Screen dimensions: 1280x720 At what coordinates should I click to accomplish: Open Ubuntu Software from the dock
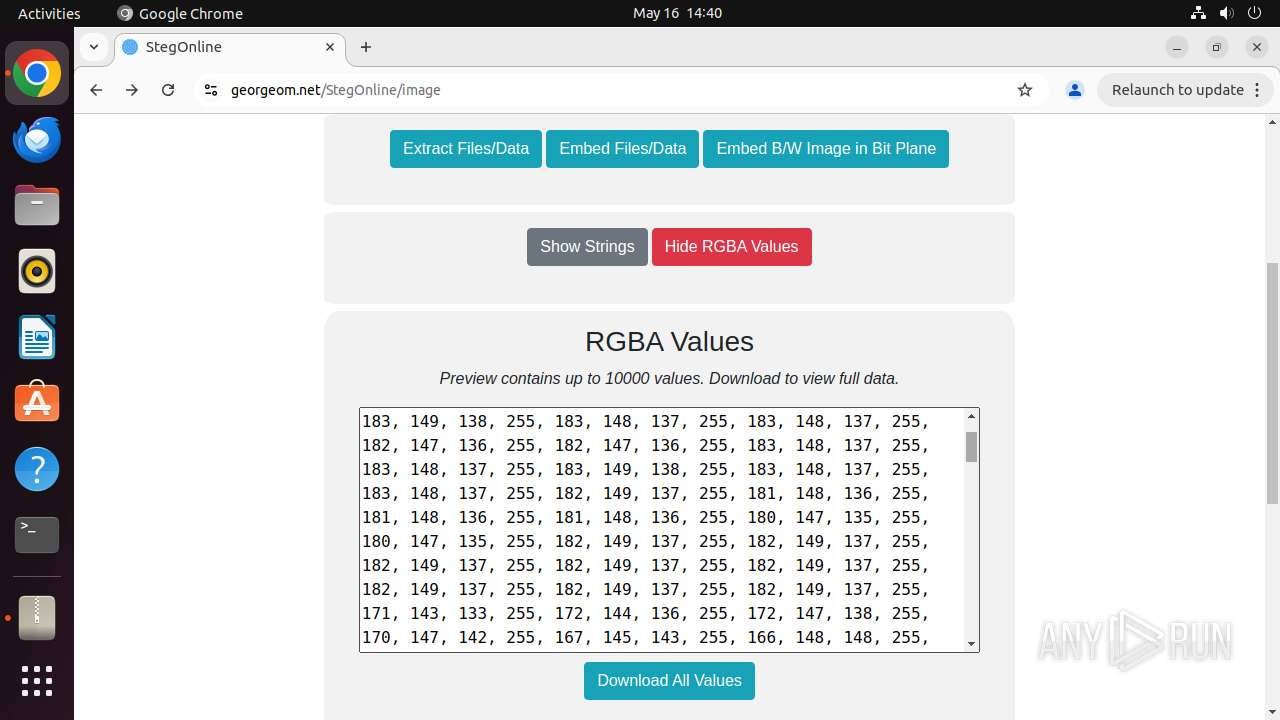(x=37, y=403)
